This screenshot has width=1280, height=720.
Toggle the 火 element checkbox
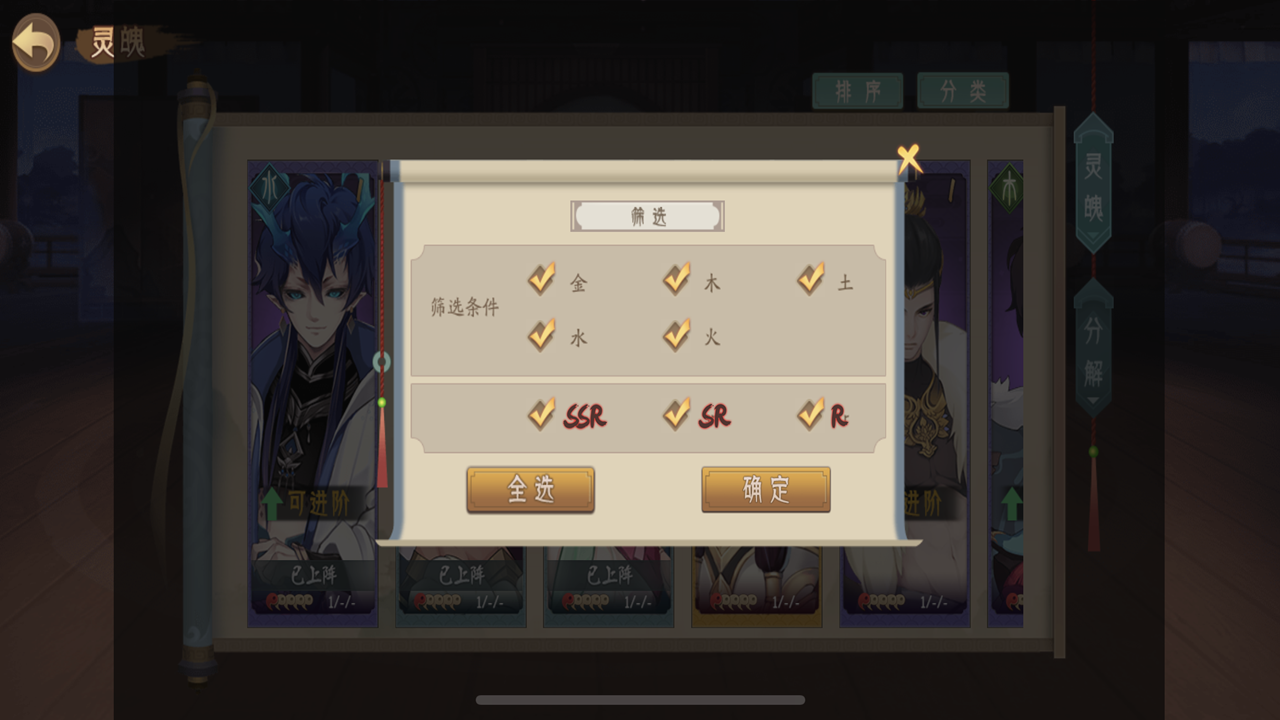point(677,334)
